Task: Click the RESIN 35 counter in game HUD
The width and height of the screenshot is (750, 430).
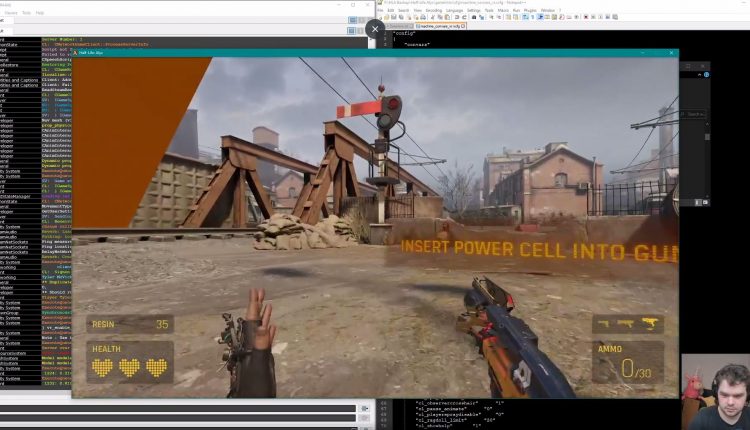Action: 130,324
